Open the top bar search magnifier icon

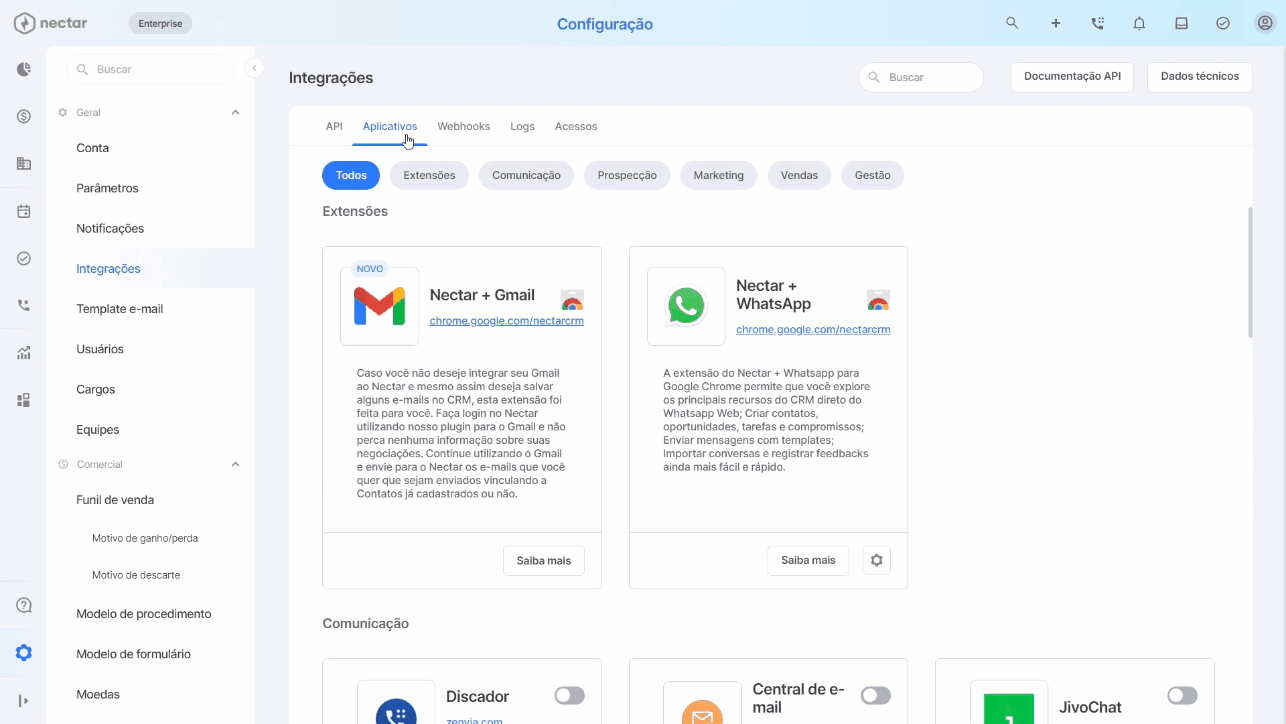(1012, 23)
